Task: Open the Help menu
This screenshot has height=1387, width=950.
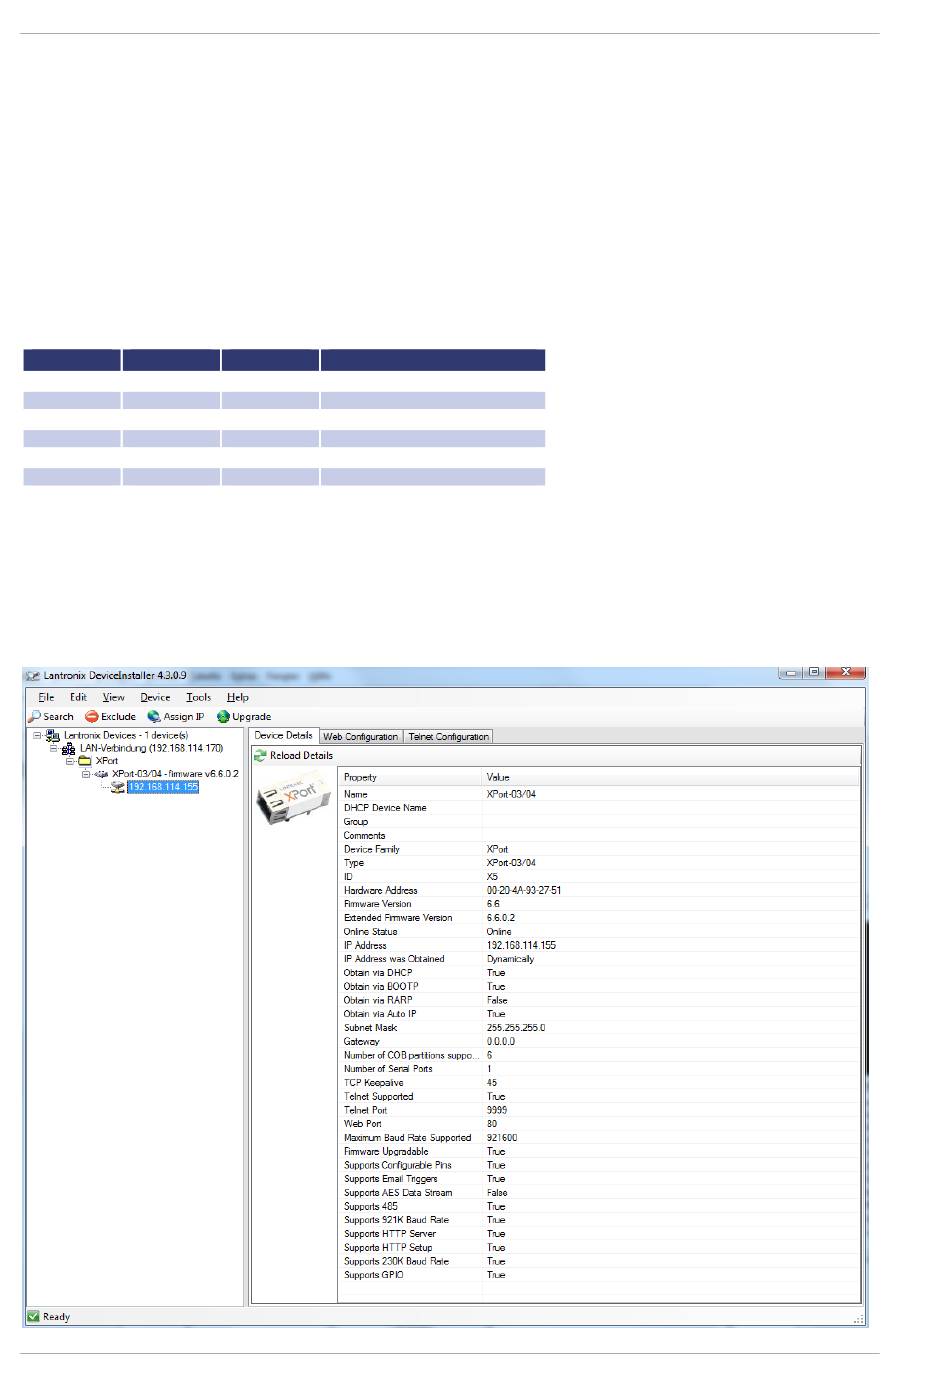Action: pos(238,697)
